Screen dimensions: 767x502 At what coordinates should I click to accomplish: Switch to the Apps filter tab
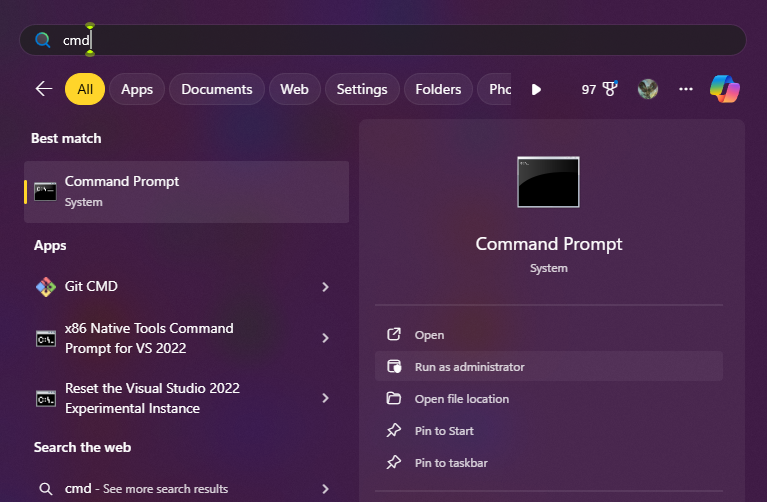tap(137, 89)
